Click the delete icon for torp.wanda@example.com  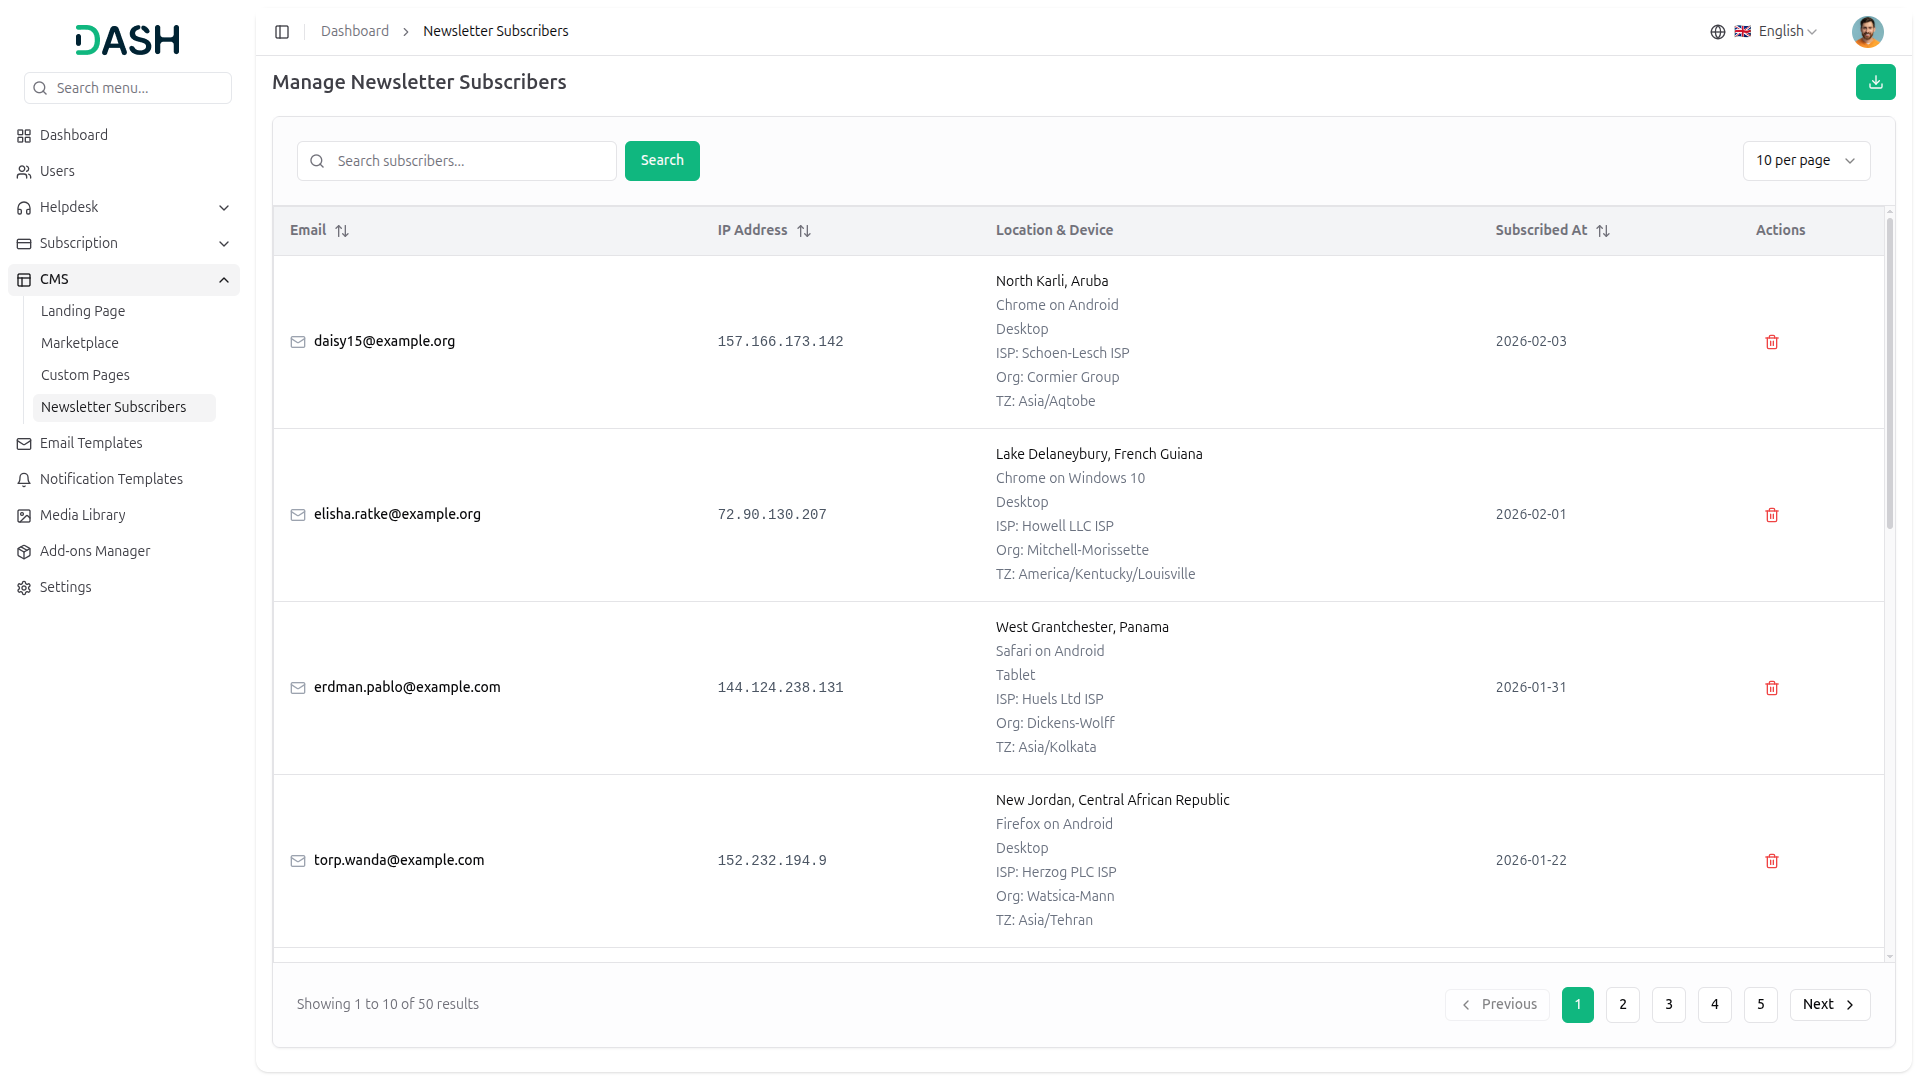pos(1771,861)
